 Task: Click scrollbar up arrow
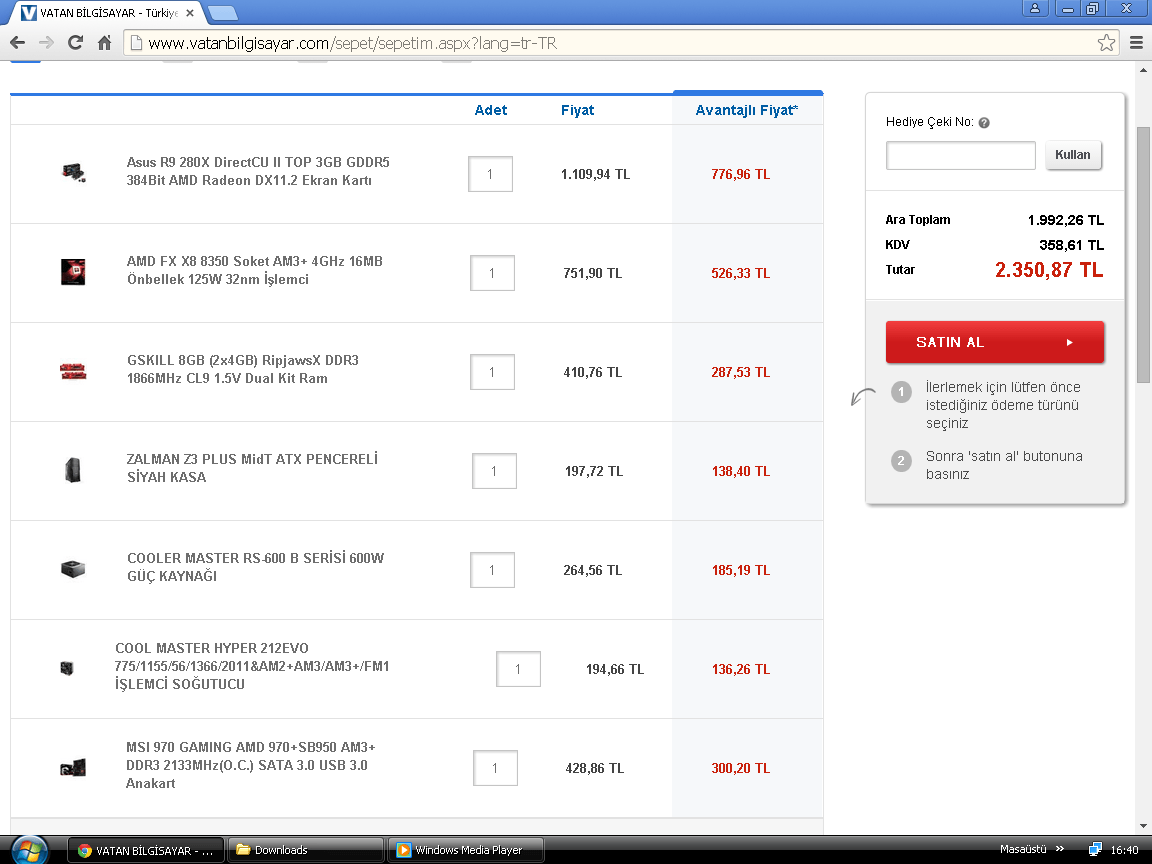1142,71
